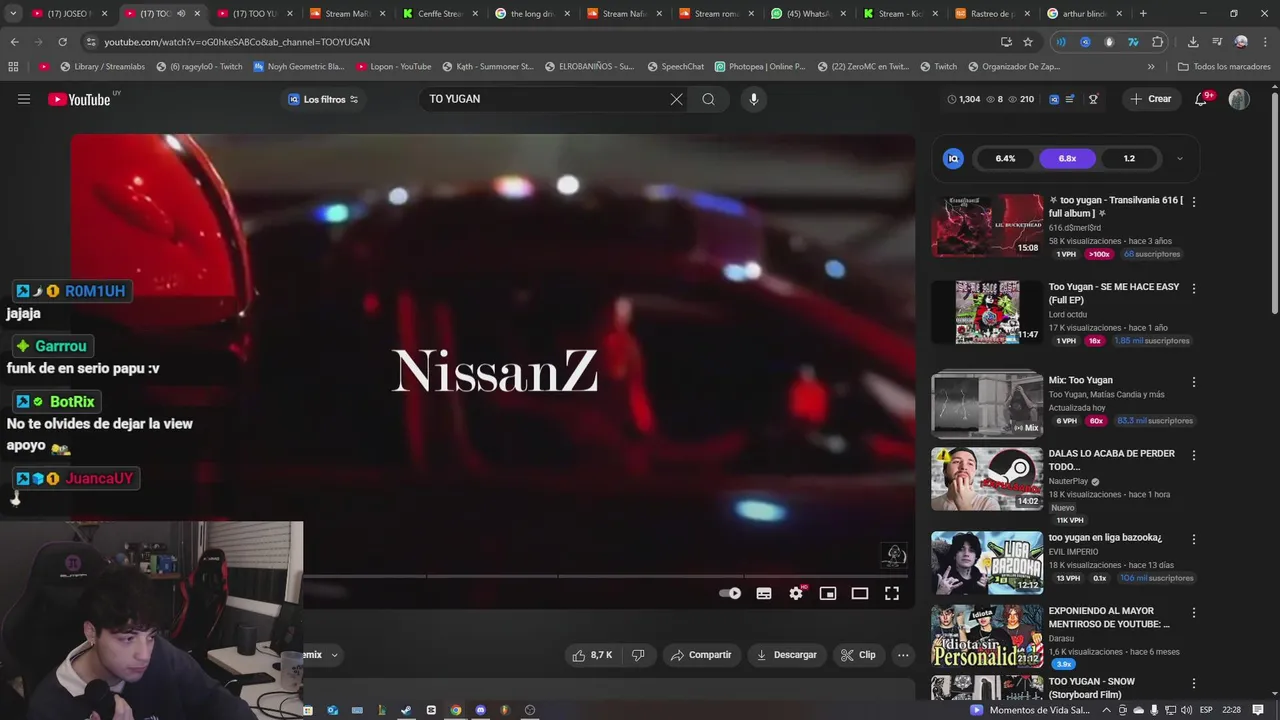Open the YouTube hamburger guide menu
This screenshot has width=1280, height=720.
[x=24, y=99]
